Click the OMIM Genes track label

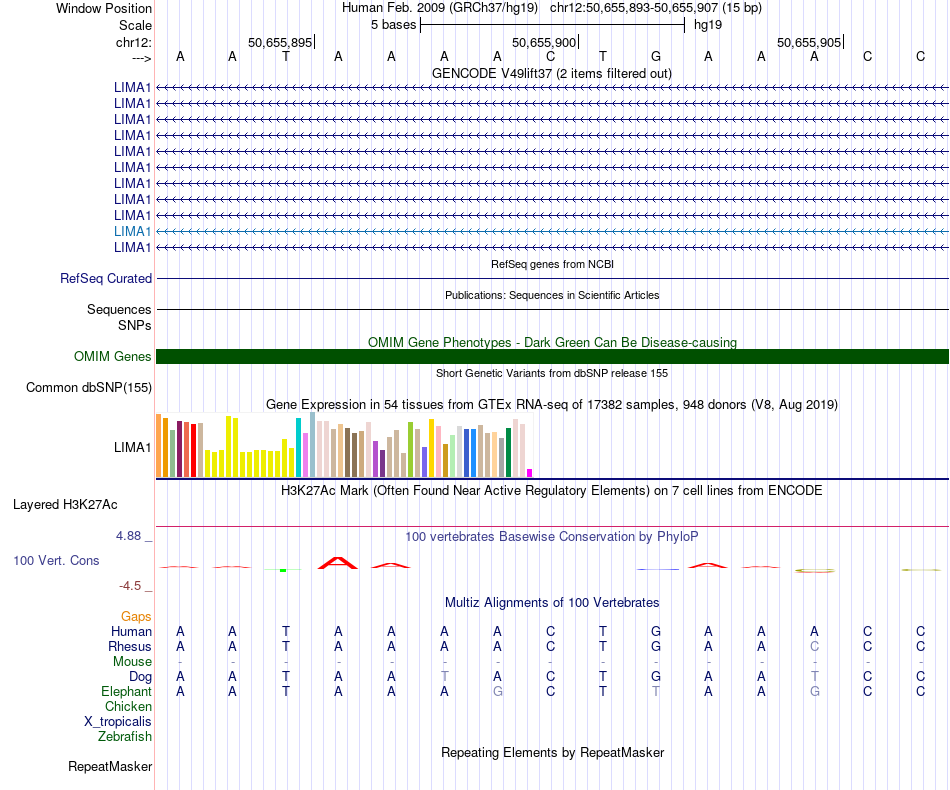click(112, 356)
